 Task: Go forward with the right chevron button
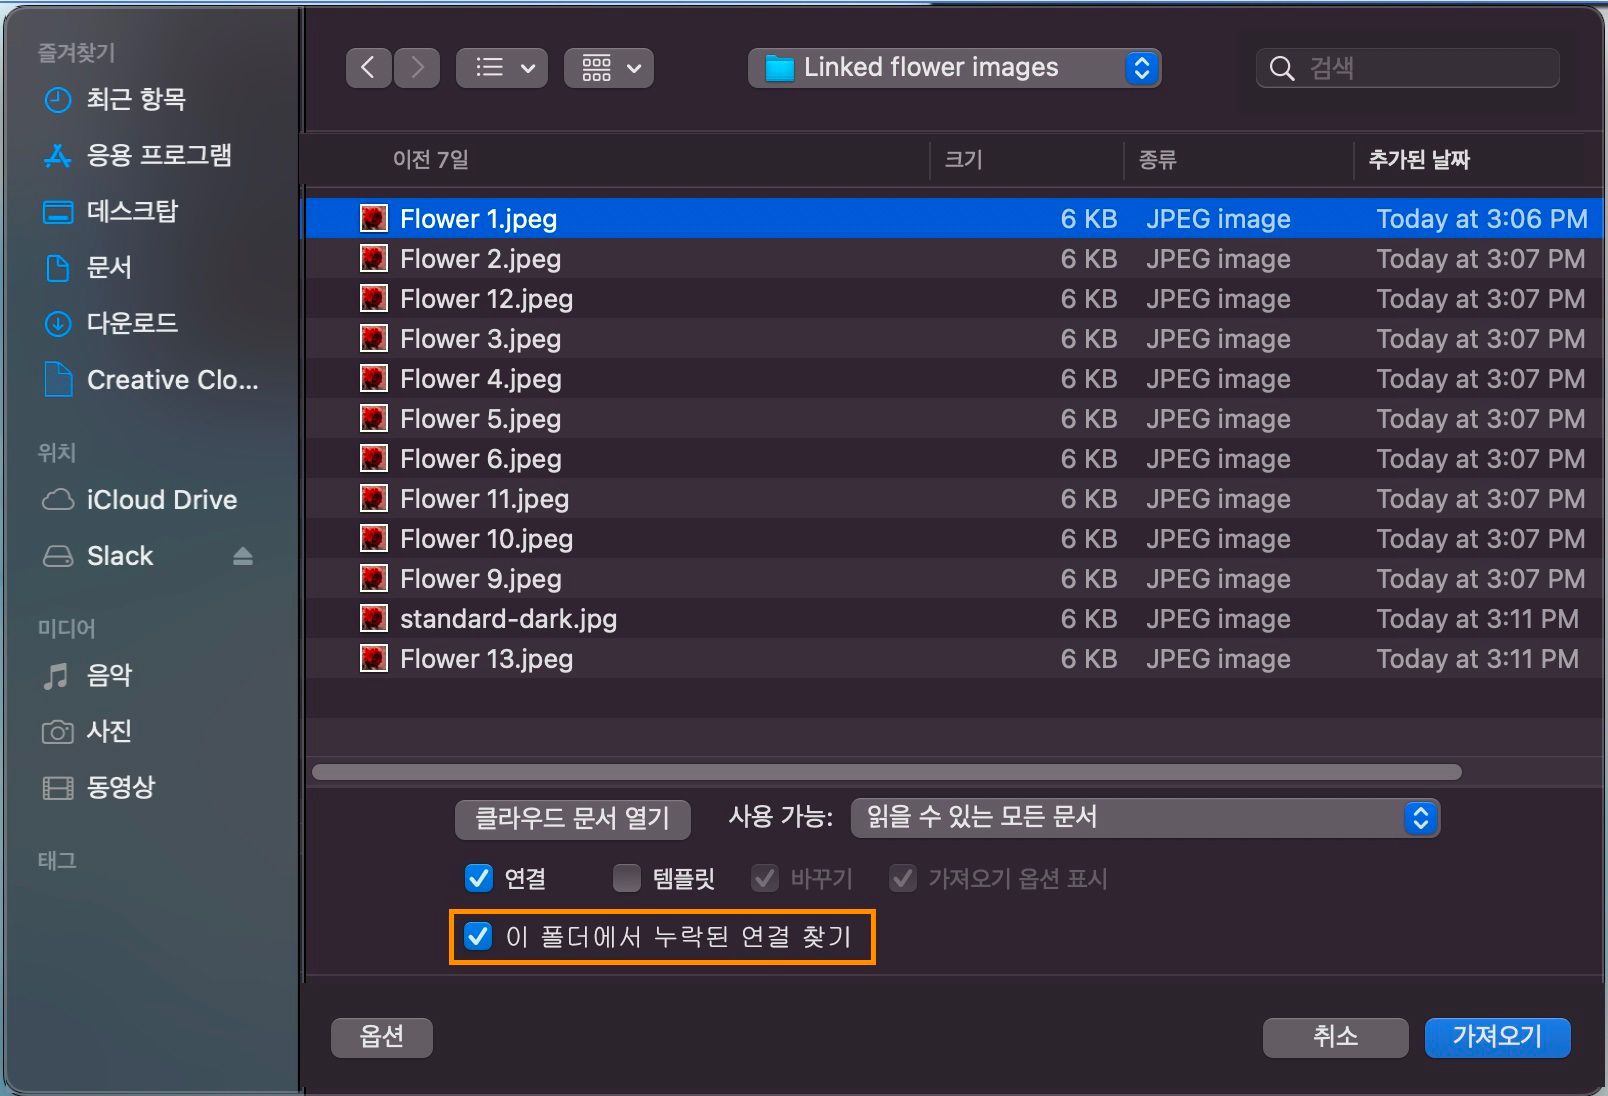[417, 68]
